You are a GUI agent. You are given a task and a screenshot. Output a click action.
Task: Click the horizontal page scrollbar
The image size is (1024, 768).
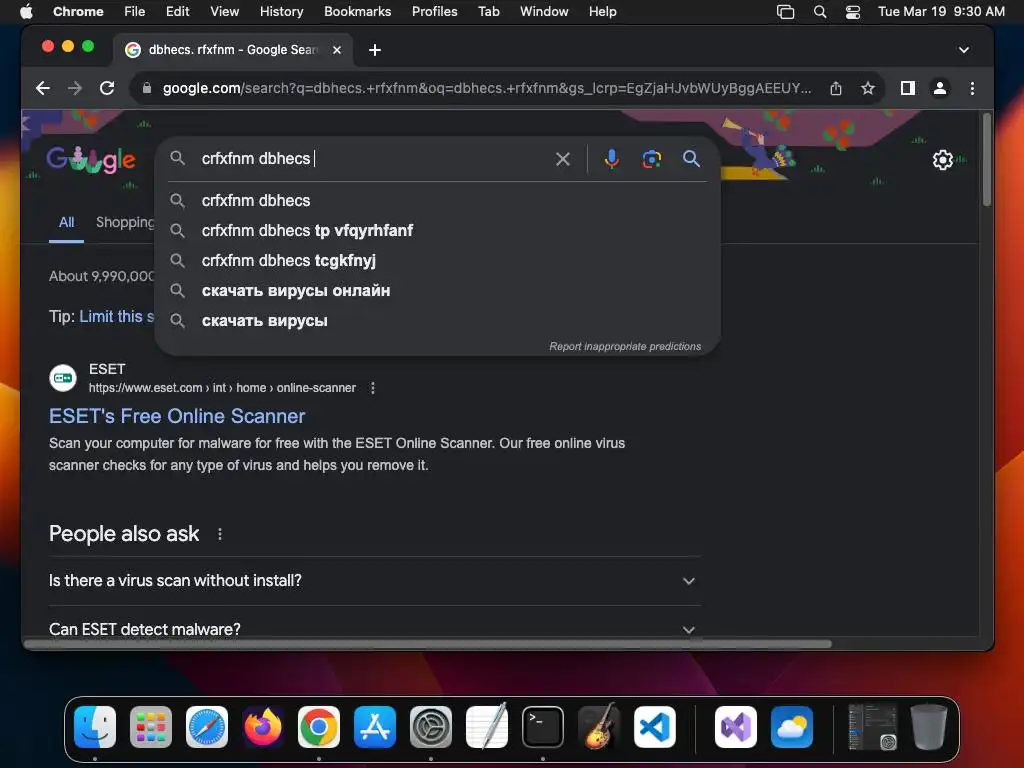(x=428, y=644)
